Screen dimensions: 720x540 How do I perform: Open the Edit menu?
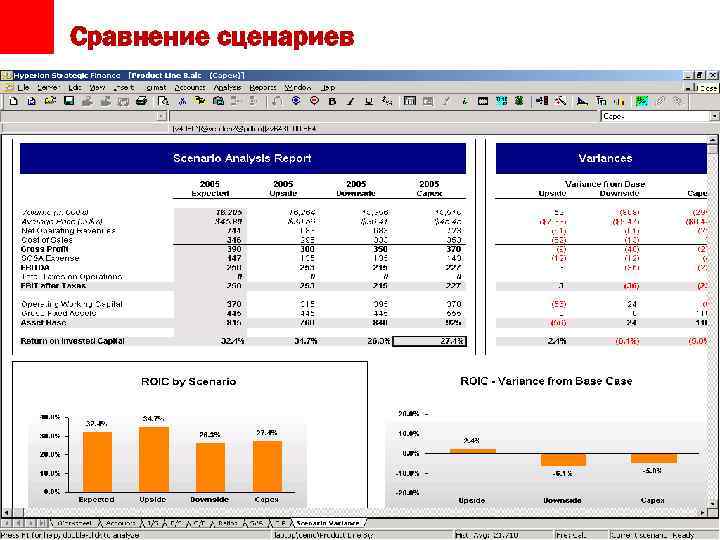[x=75, y=87]
